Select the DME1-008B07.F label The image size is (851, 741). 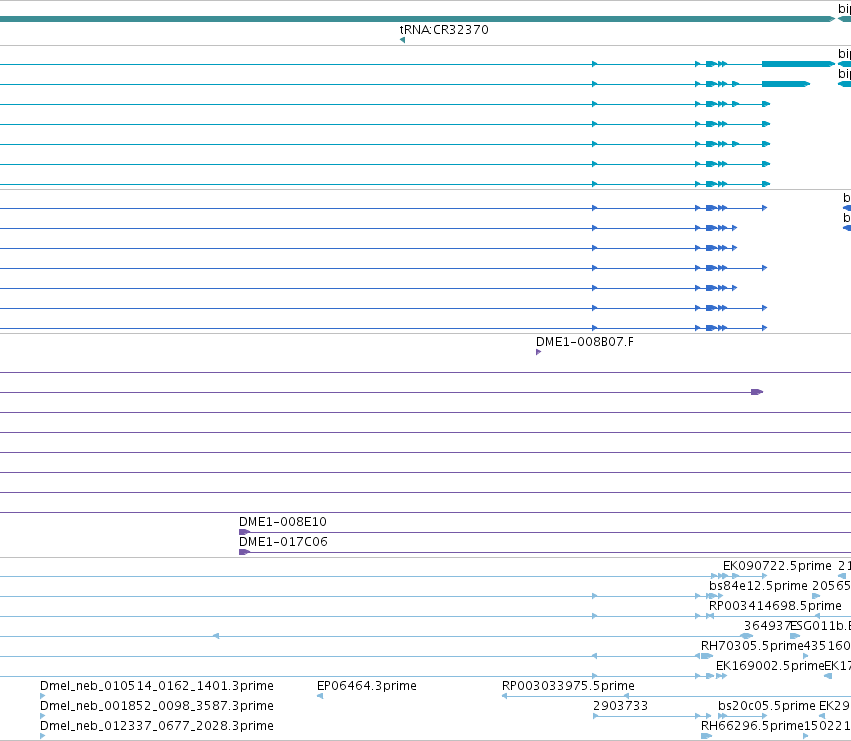point(585,342)
